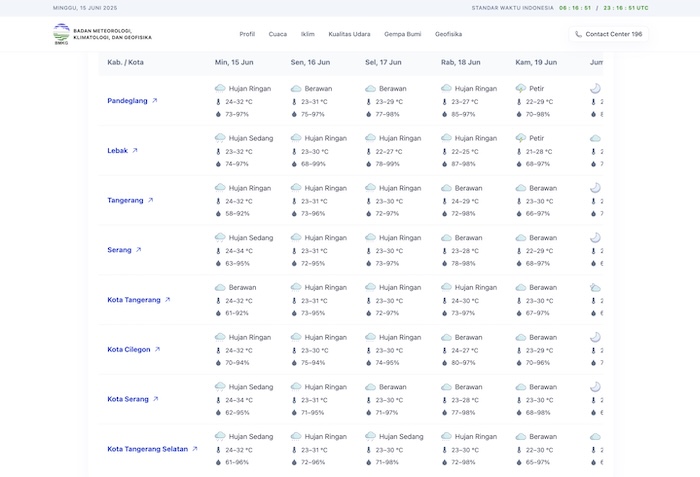Click the Standar Waktu Indonesia clock
Viewport: 700px width, 477px height.
pos(575,8)
